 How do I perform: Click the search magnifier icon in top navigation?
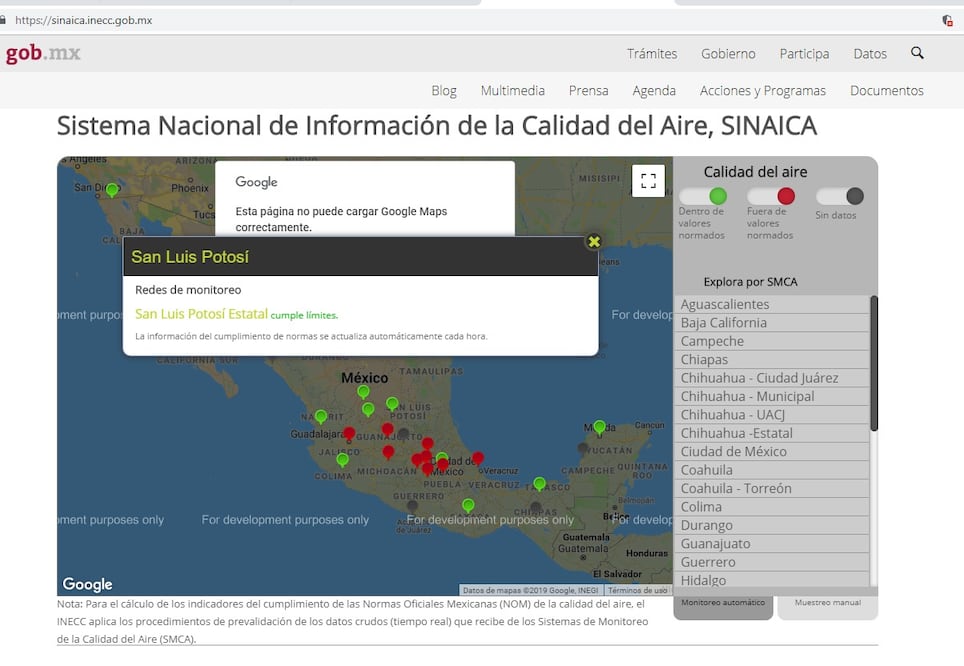coord(917,53)
